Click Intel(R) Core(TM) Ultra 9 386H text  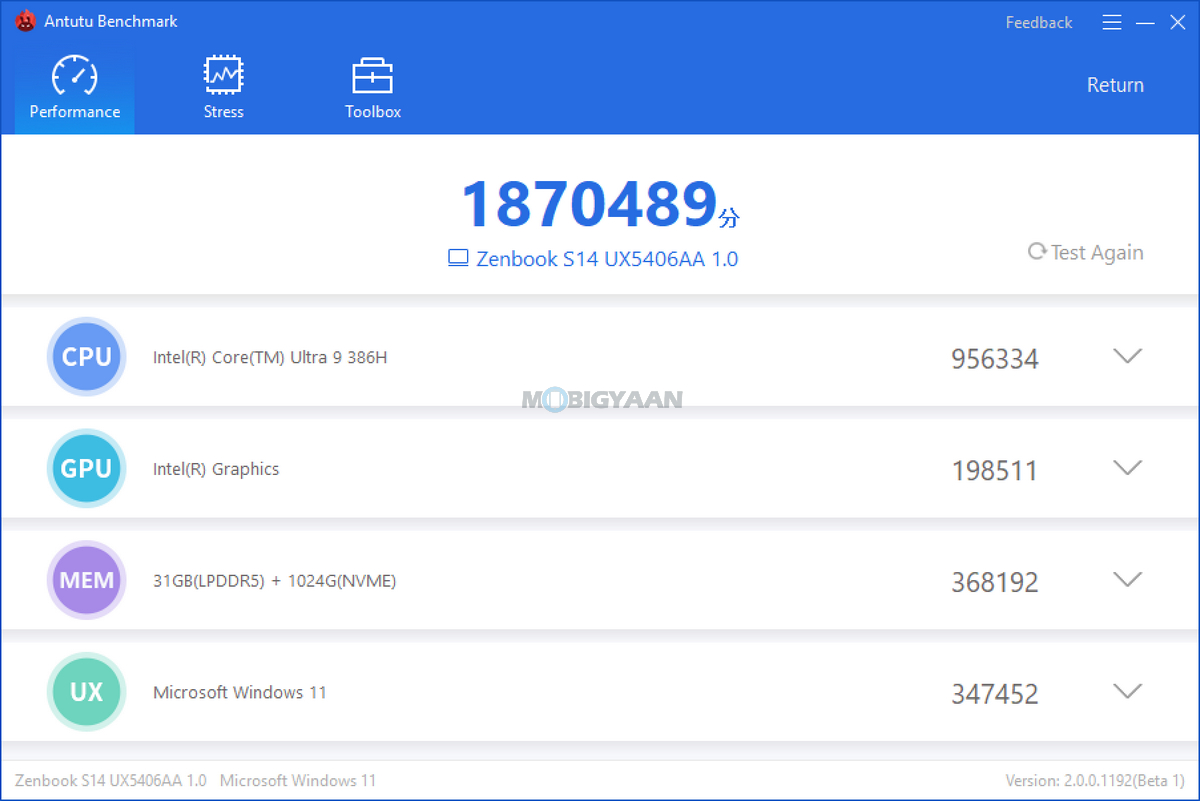click(270, 357)
